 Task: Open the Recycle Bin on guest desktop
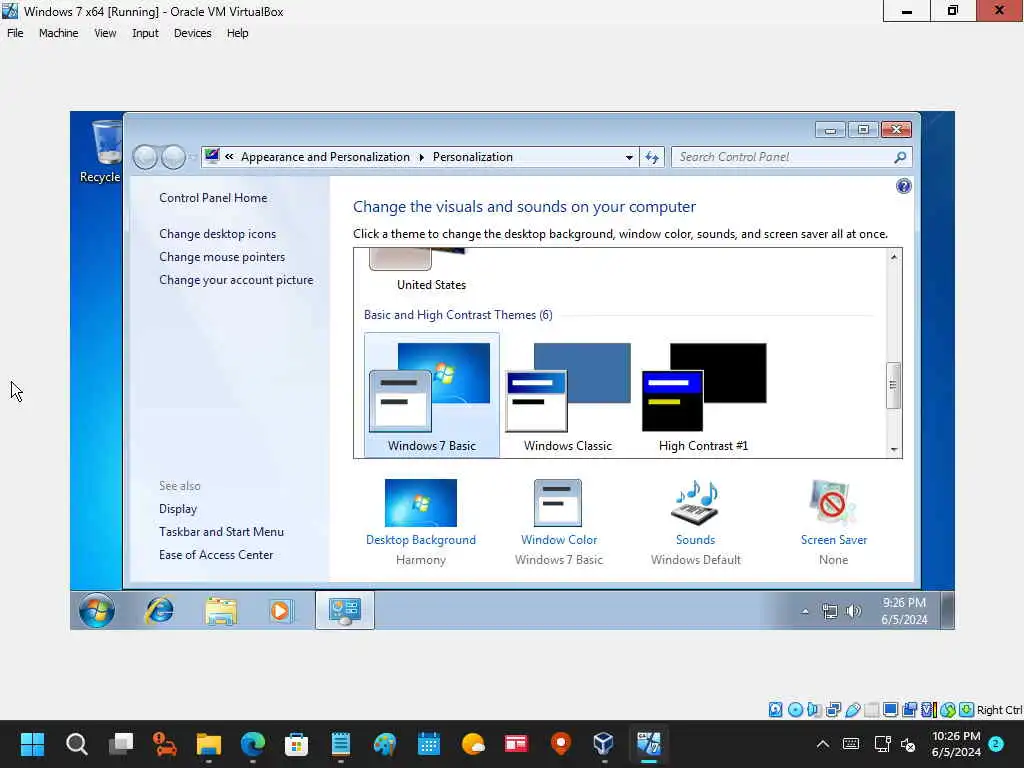[x=104, y=152]
